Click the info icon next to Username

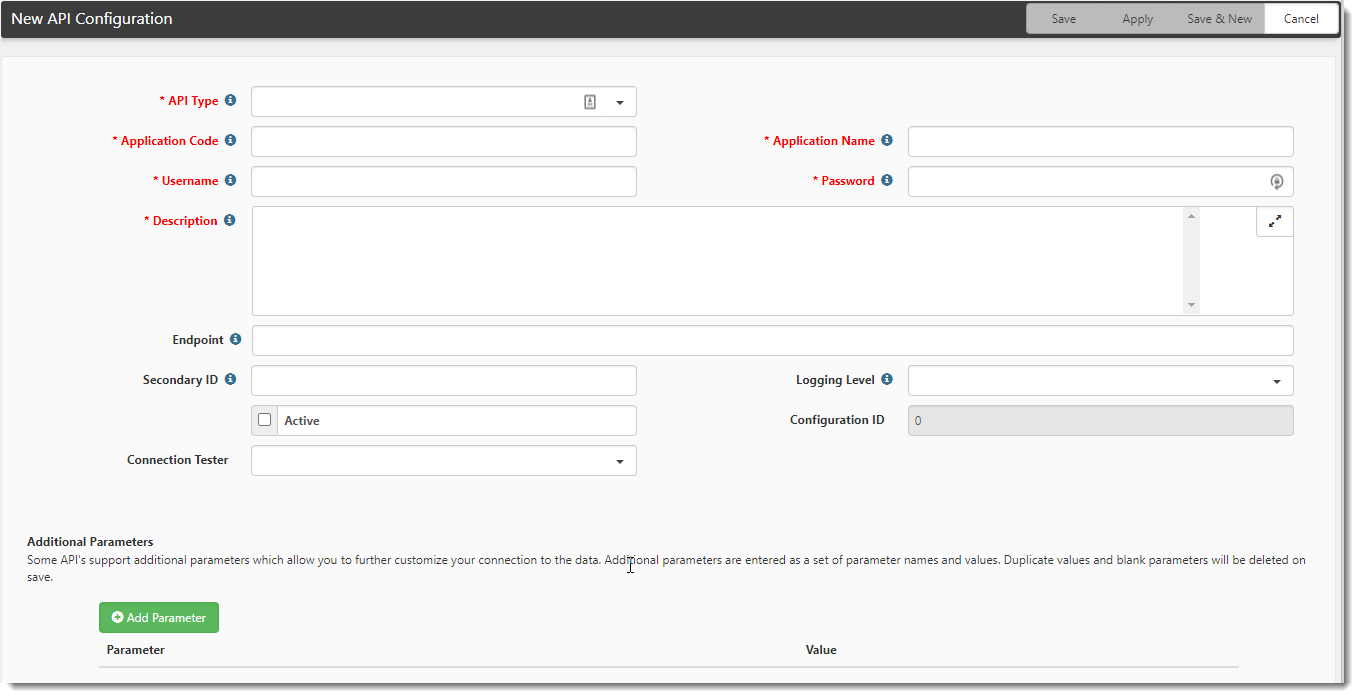click(230, 181)
